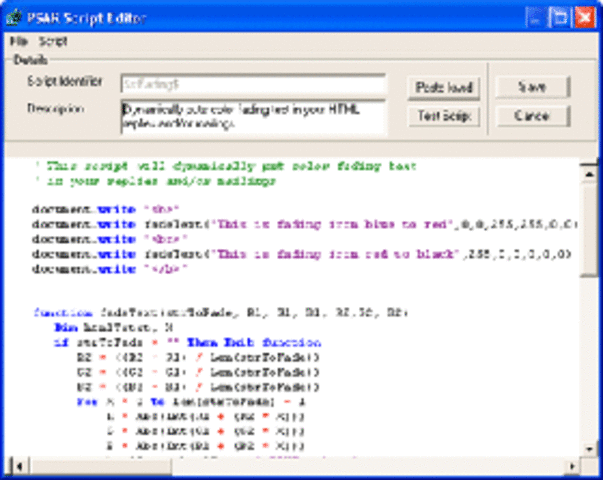
Task: Click the Test Script button
Action: tap(444, 116)
